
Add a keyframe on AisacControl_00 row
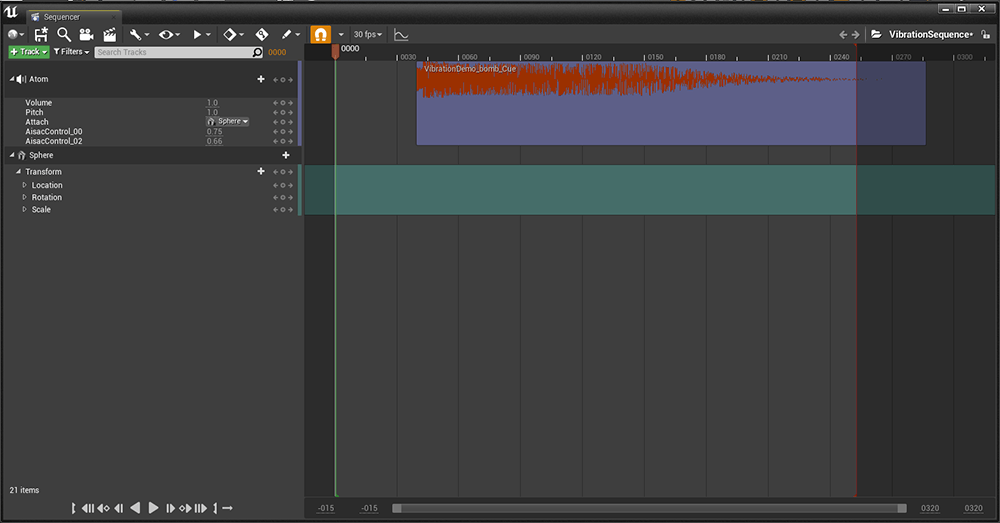(283, 131)
